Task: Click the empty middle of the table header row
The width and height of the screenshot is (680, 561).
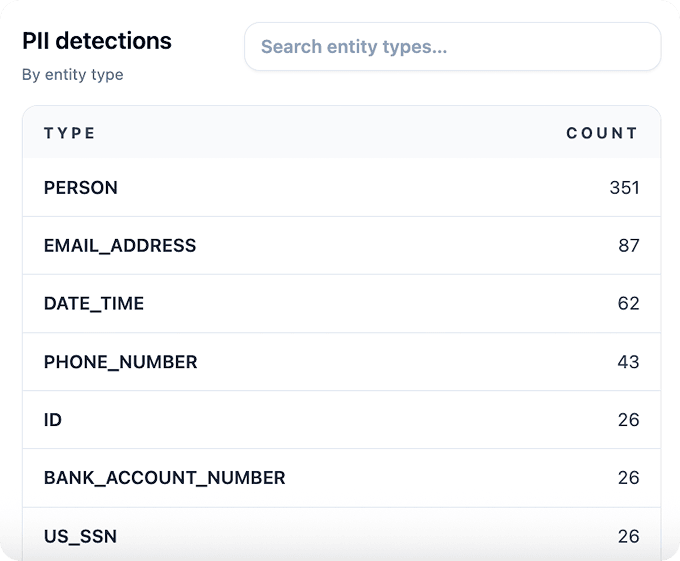Action: (330, 133)
